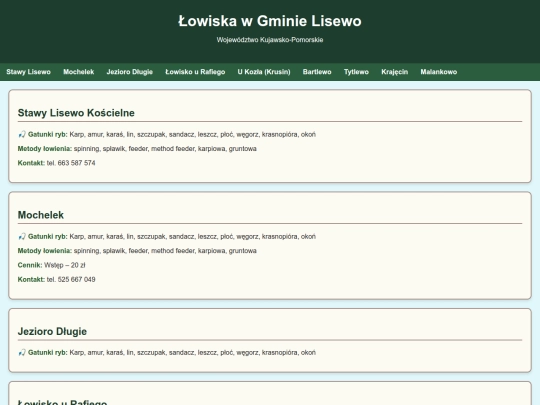This screenshot has width=540, height=405.
Task: Click Gatunki ryb line in Stawy Lisewo card
Action: (x=167, y=134)
